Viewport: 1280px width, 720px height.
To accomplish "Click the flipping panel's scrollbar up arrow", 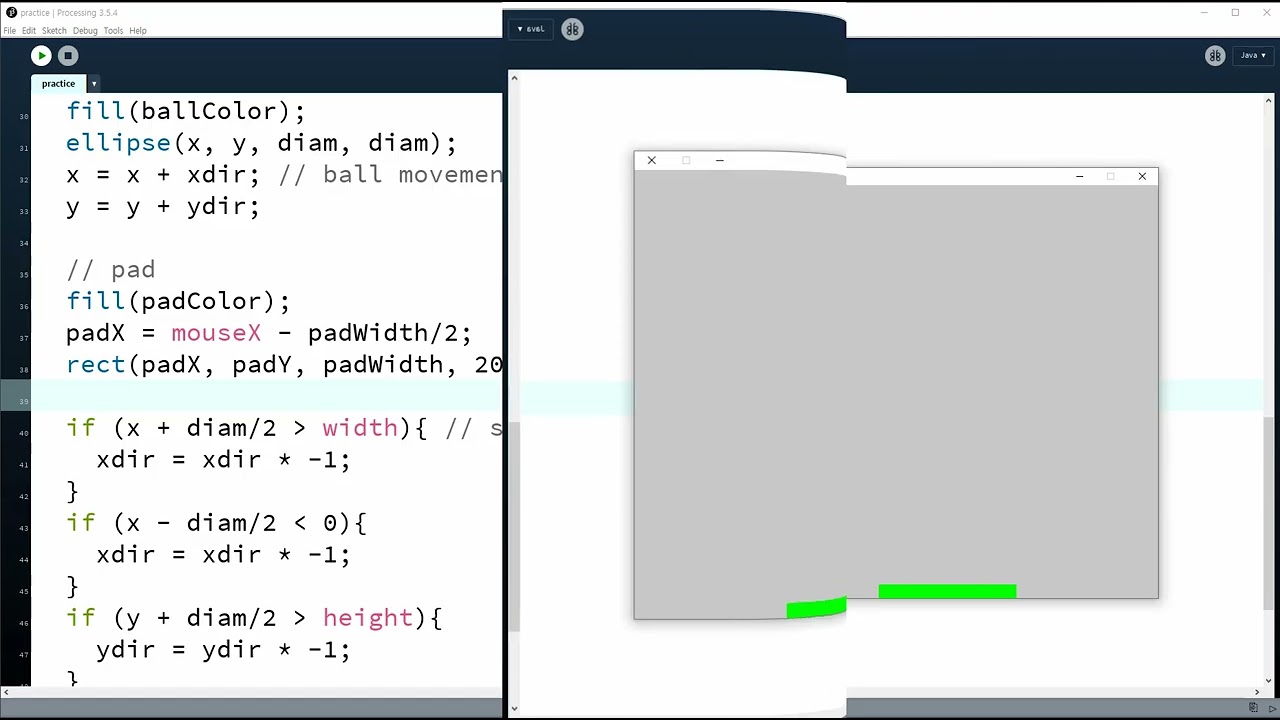I will [x=514, y=78].
